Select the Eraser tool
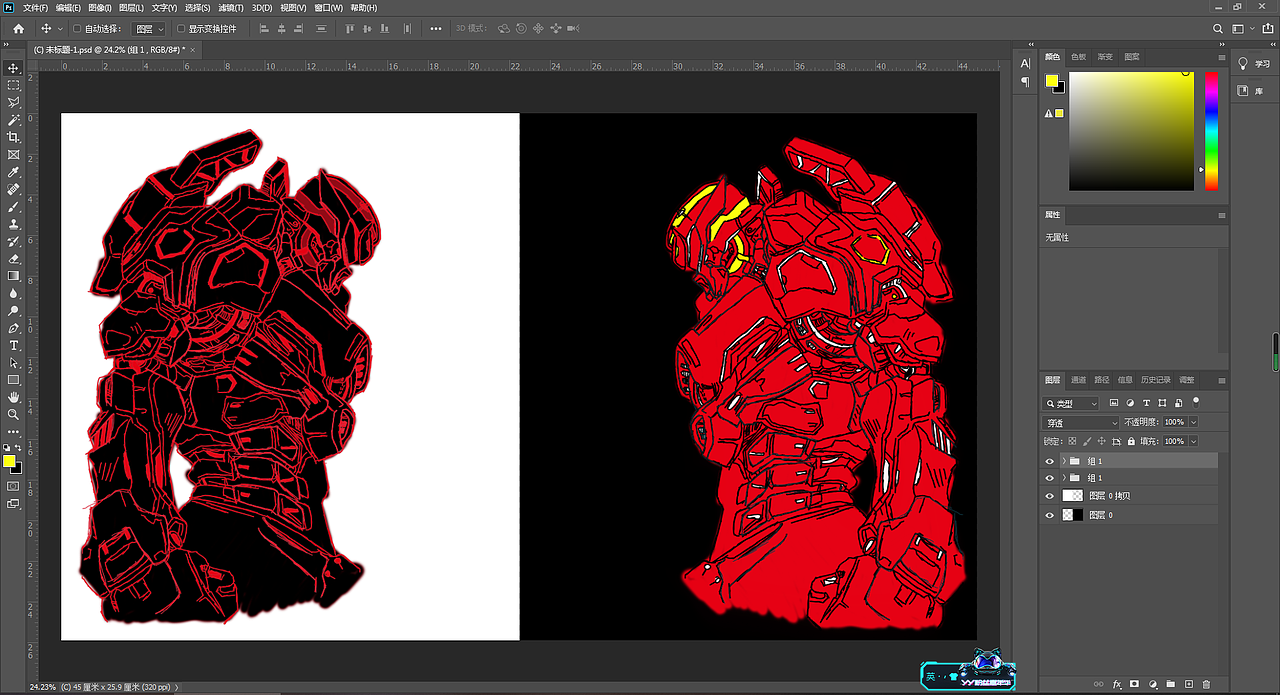 [14, 259]
